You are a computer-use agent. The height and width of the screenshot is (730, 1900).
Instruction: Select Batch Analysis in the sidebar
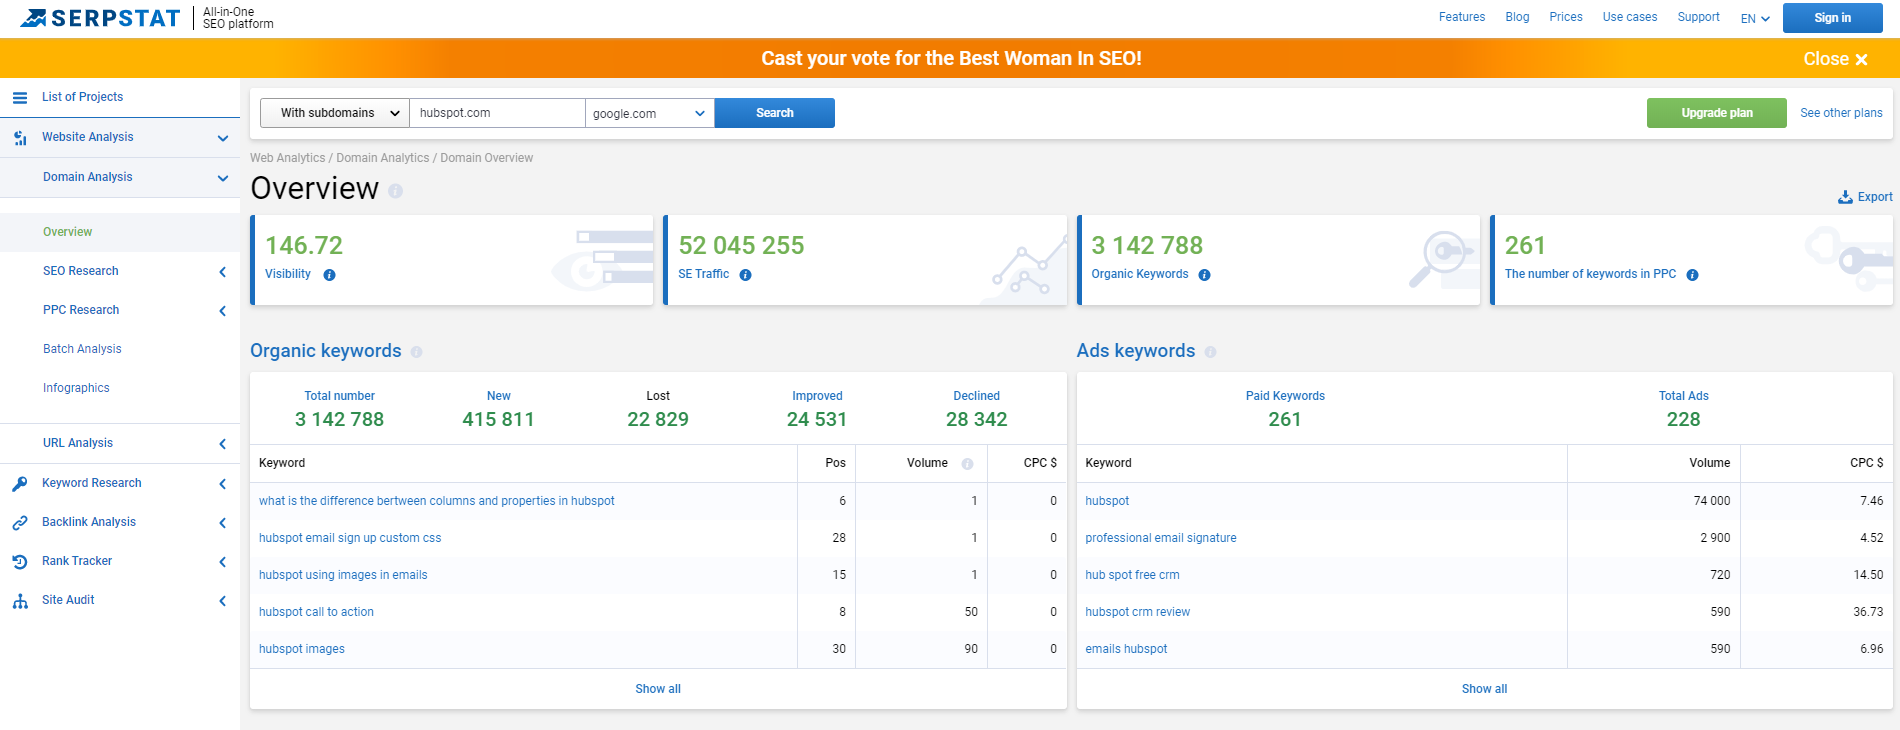coord(82,349)
